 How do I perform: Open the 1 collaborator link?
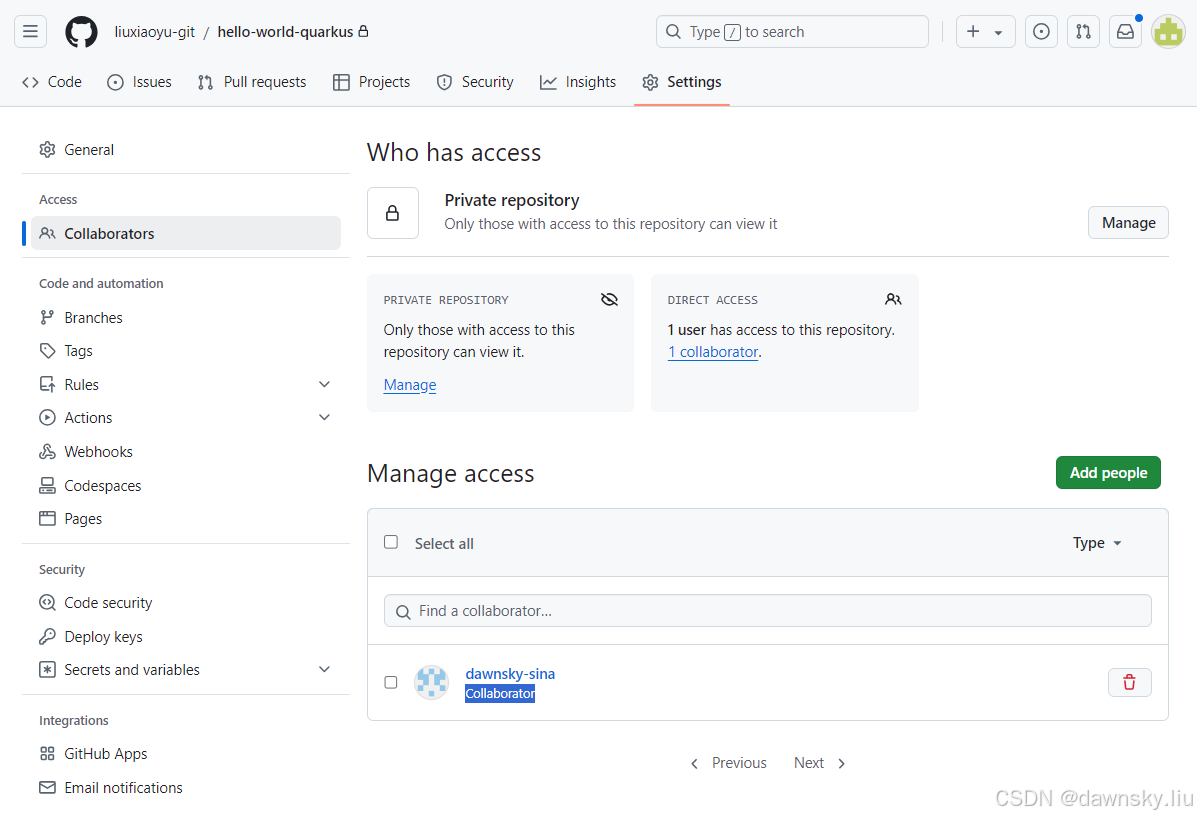tap(713, 352)
